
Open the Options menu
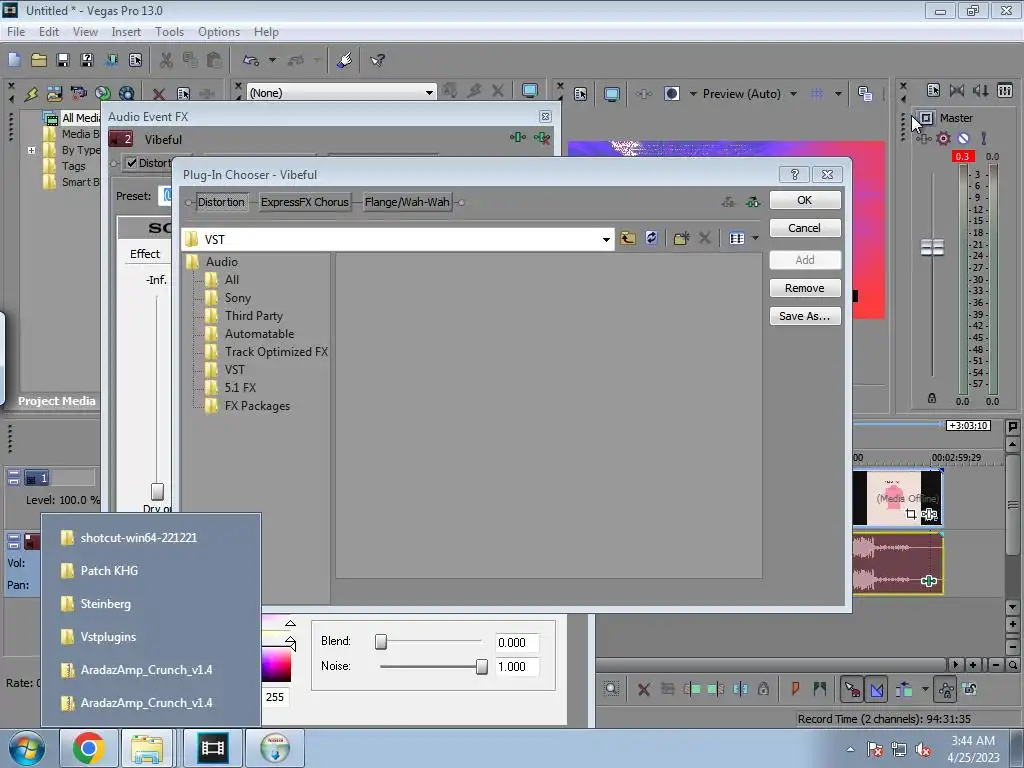pos(219,31)
